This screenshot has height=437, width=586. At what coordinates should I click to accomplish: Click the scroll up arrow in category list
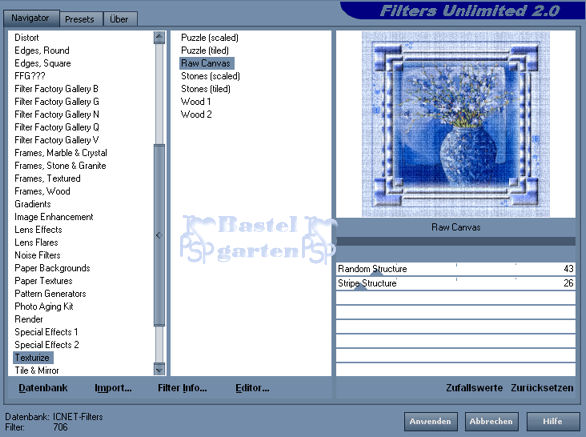tap(159, 37)
